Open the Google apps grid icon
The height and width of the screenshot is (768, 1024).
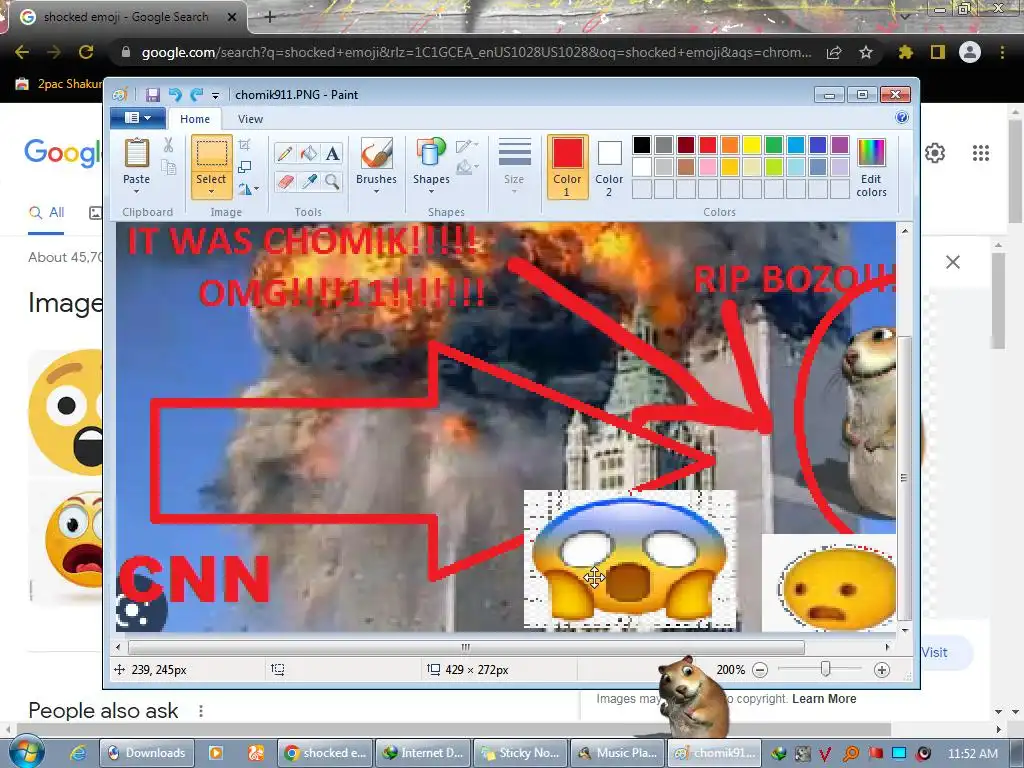click(981, 153)
